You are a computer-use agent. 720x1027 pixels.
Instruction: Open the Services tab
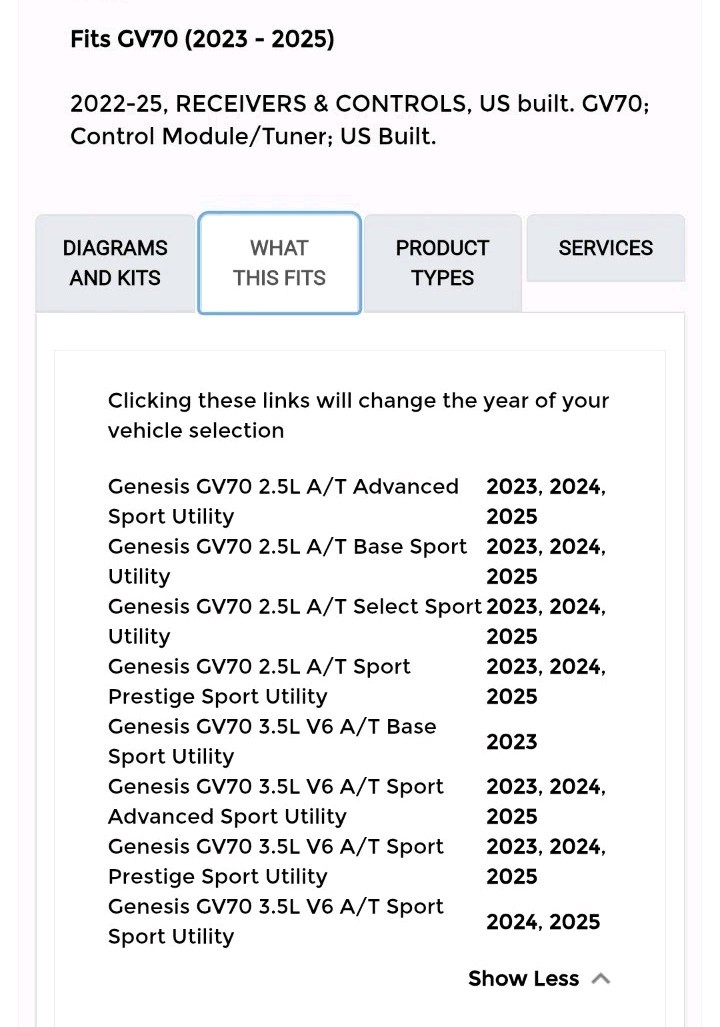coord(605,248)
